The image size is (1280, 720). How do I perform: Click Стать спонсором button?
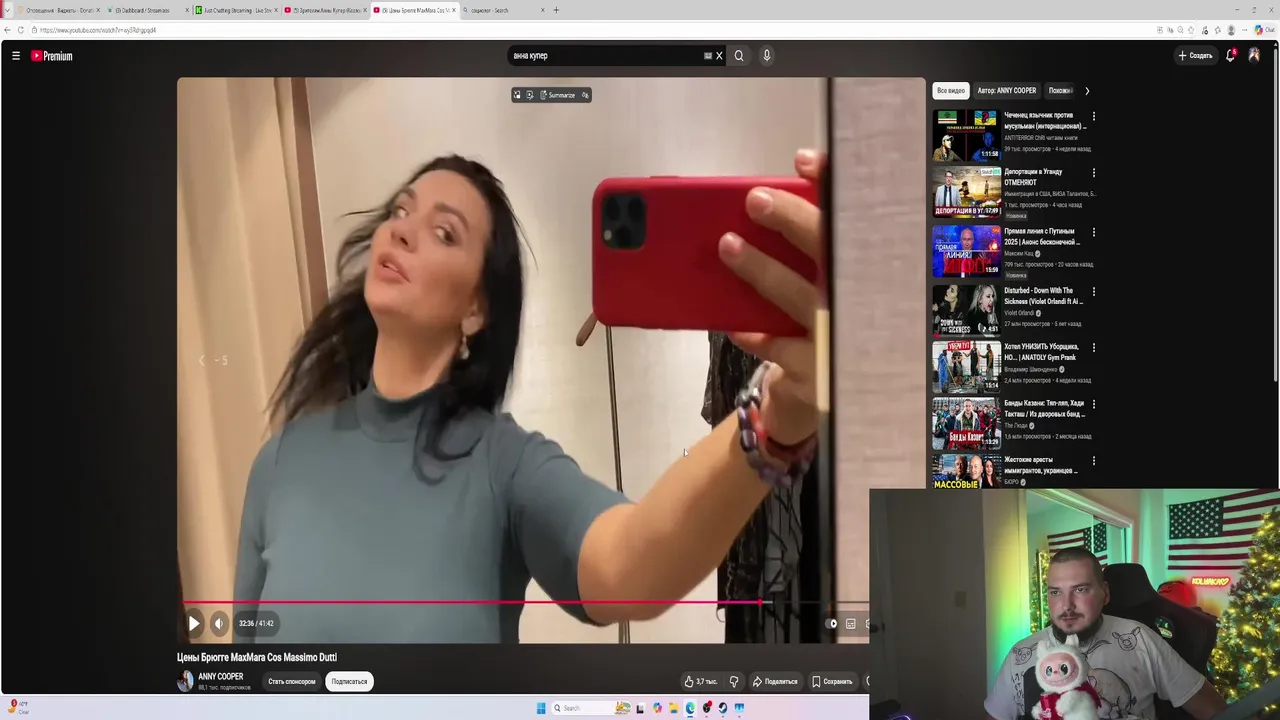coord(292,681)
